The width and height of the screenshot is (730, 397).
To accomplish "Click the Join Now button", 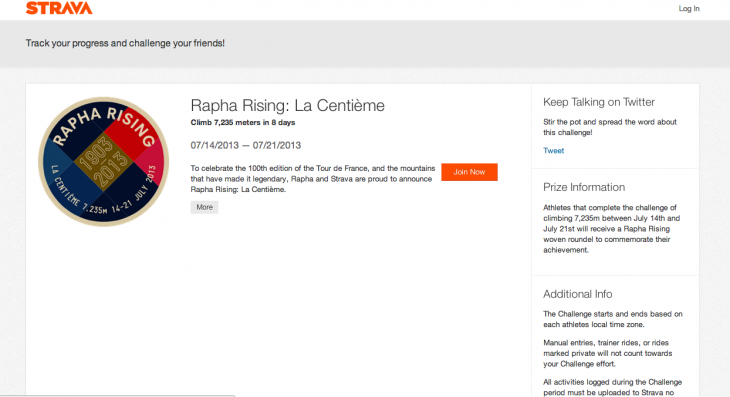I will point(469,172).
